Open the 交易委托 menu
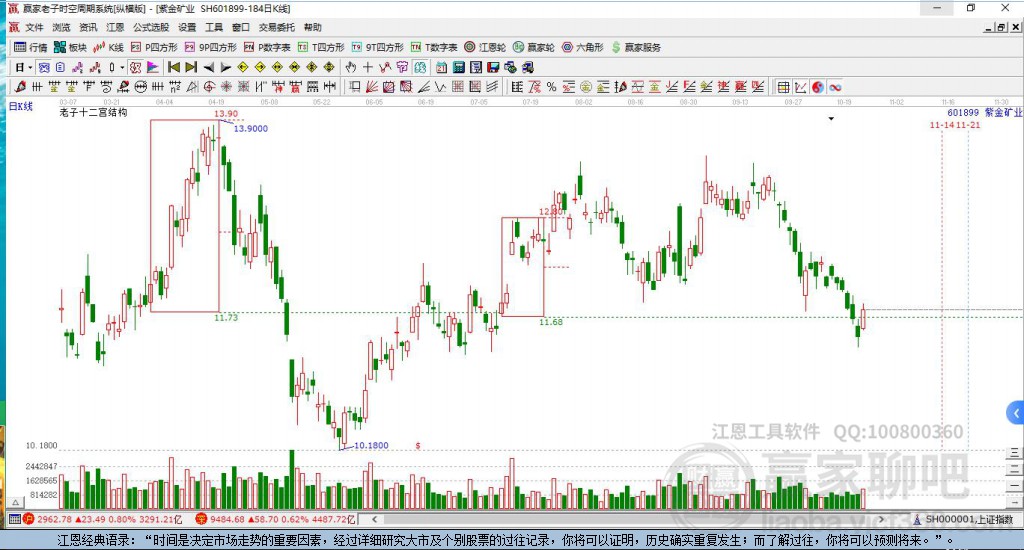The image size is (1024, 550). pyautogui.click(x=277, y=27)
